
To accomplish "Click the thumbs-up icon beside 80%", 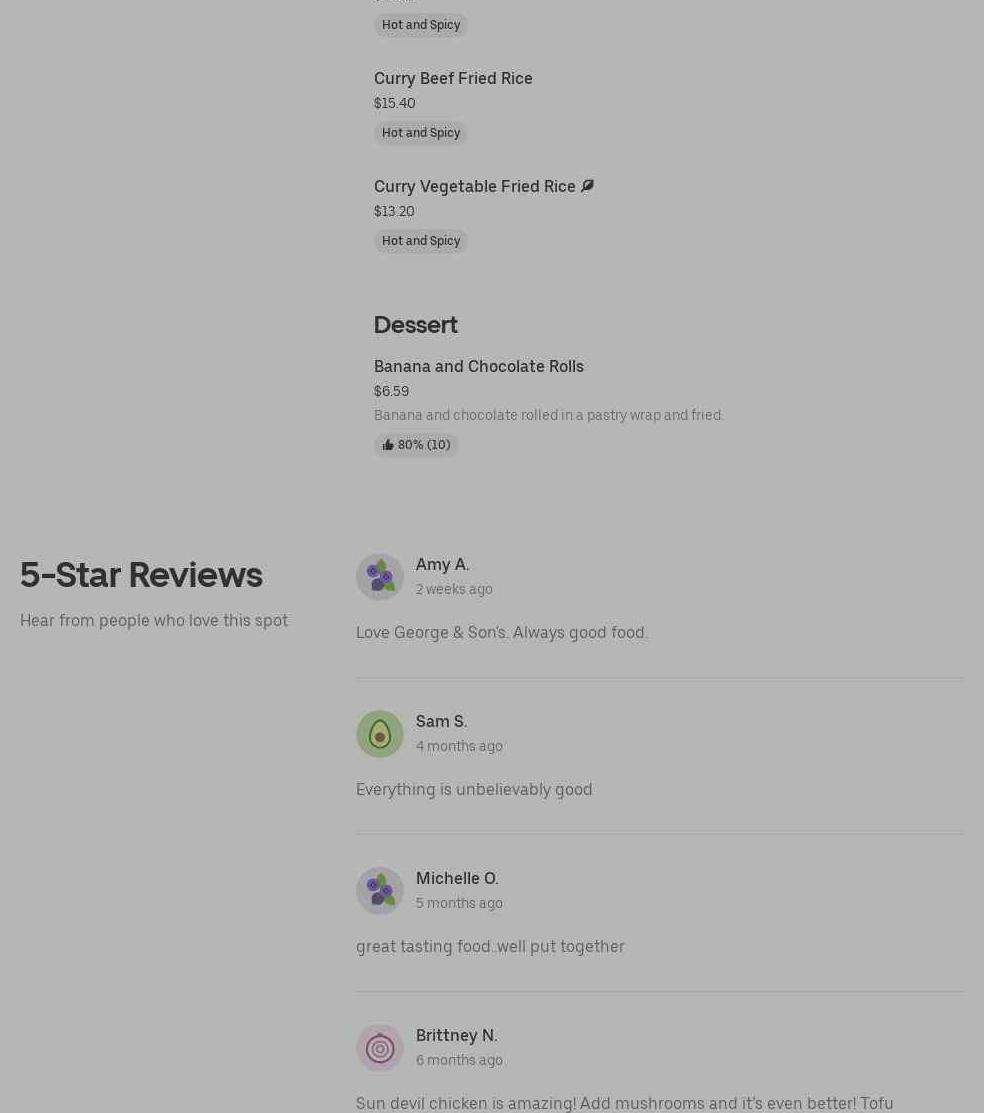I will tap(388, 445).
